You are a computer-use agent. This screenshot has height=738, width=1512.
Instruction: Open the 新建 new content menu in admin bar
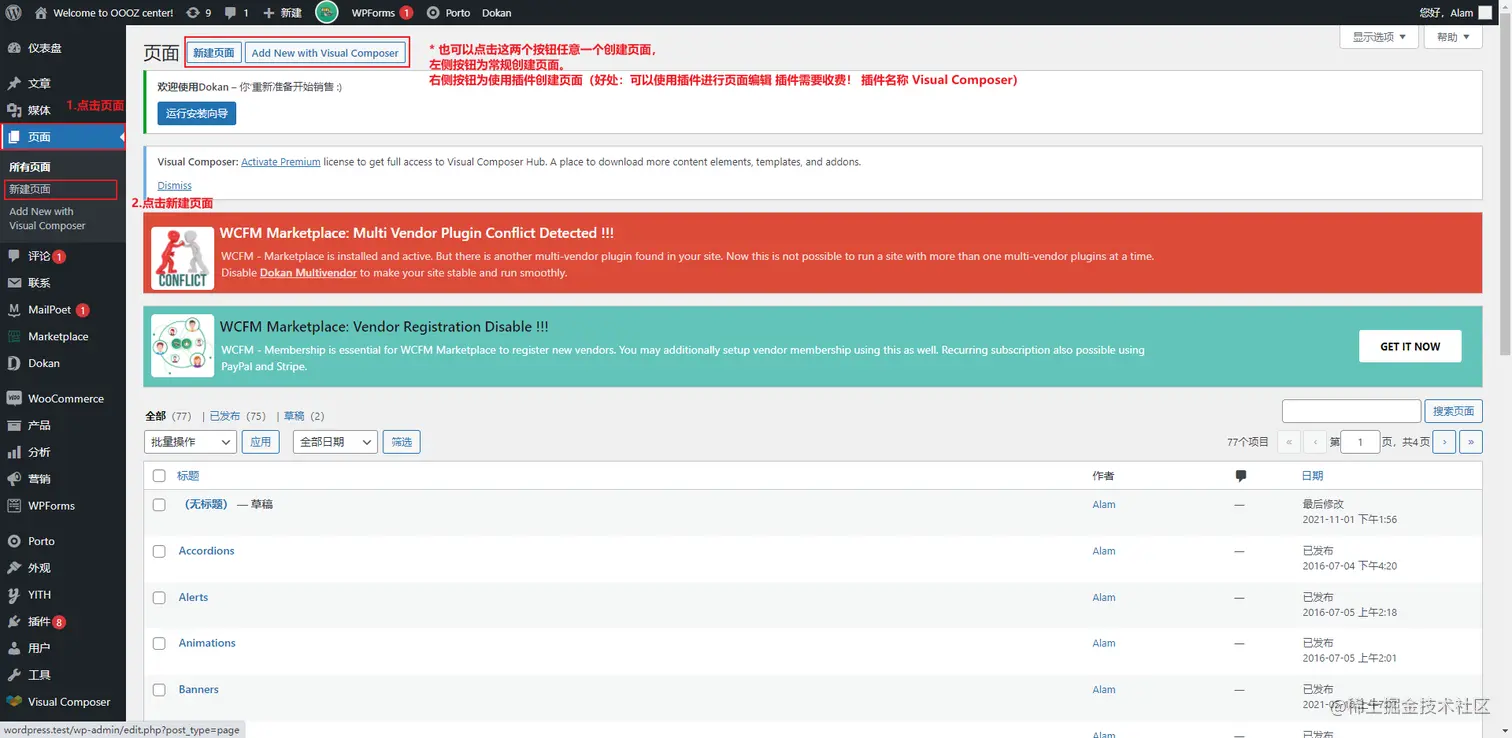pyautogui.click(x=282, y=13)
